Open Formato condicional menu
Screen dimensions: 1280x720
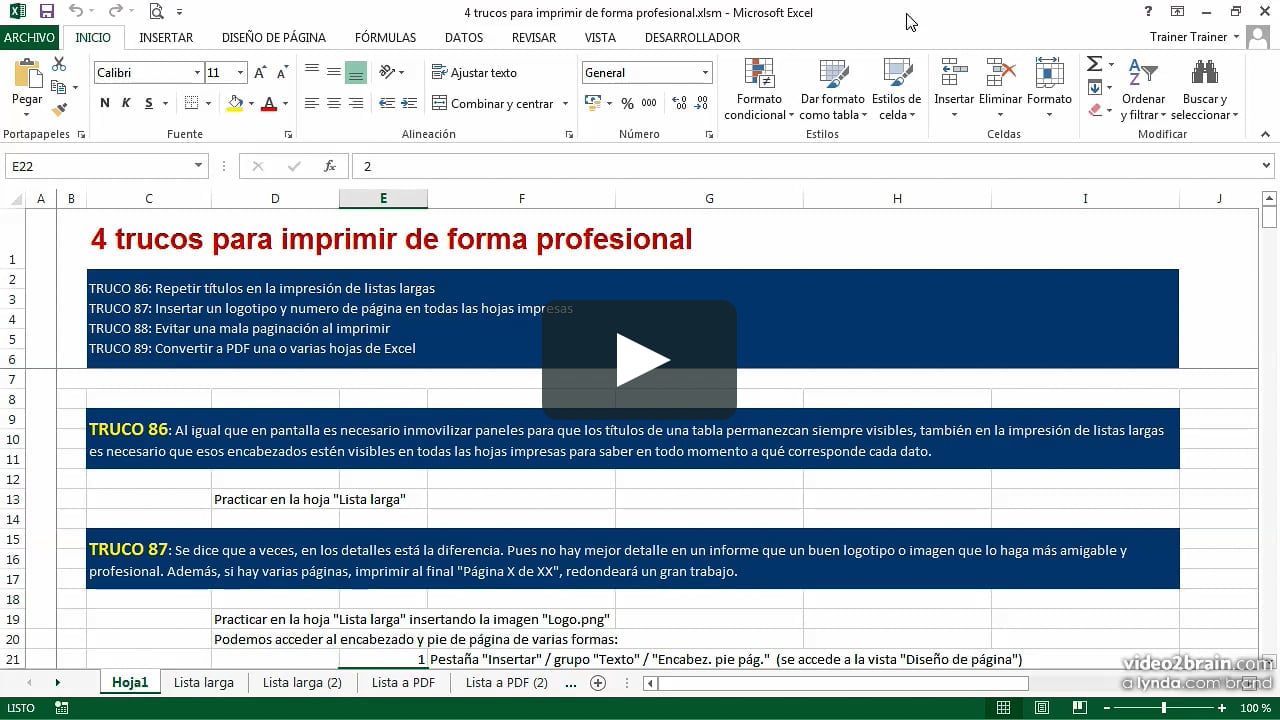click(x=759, y=89)
